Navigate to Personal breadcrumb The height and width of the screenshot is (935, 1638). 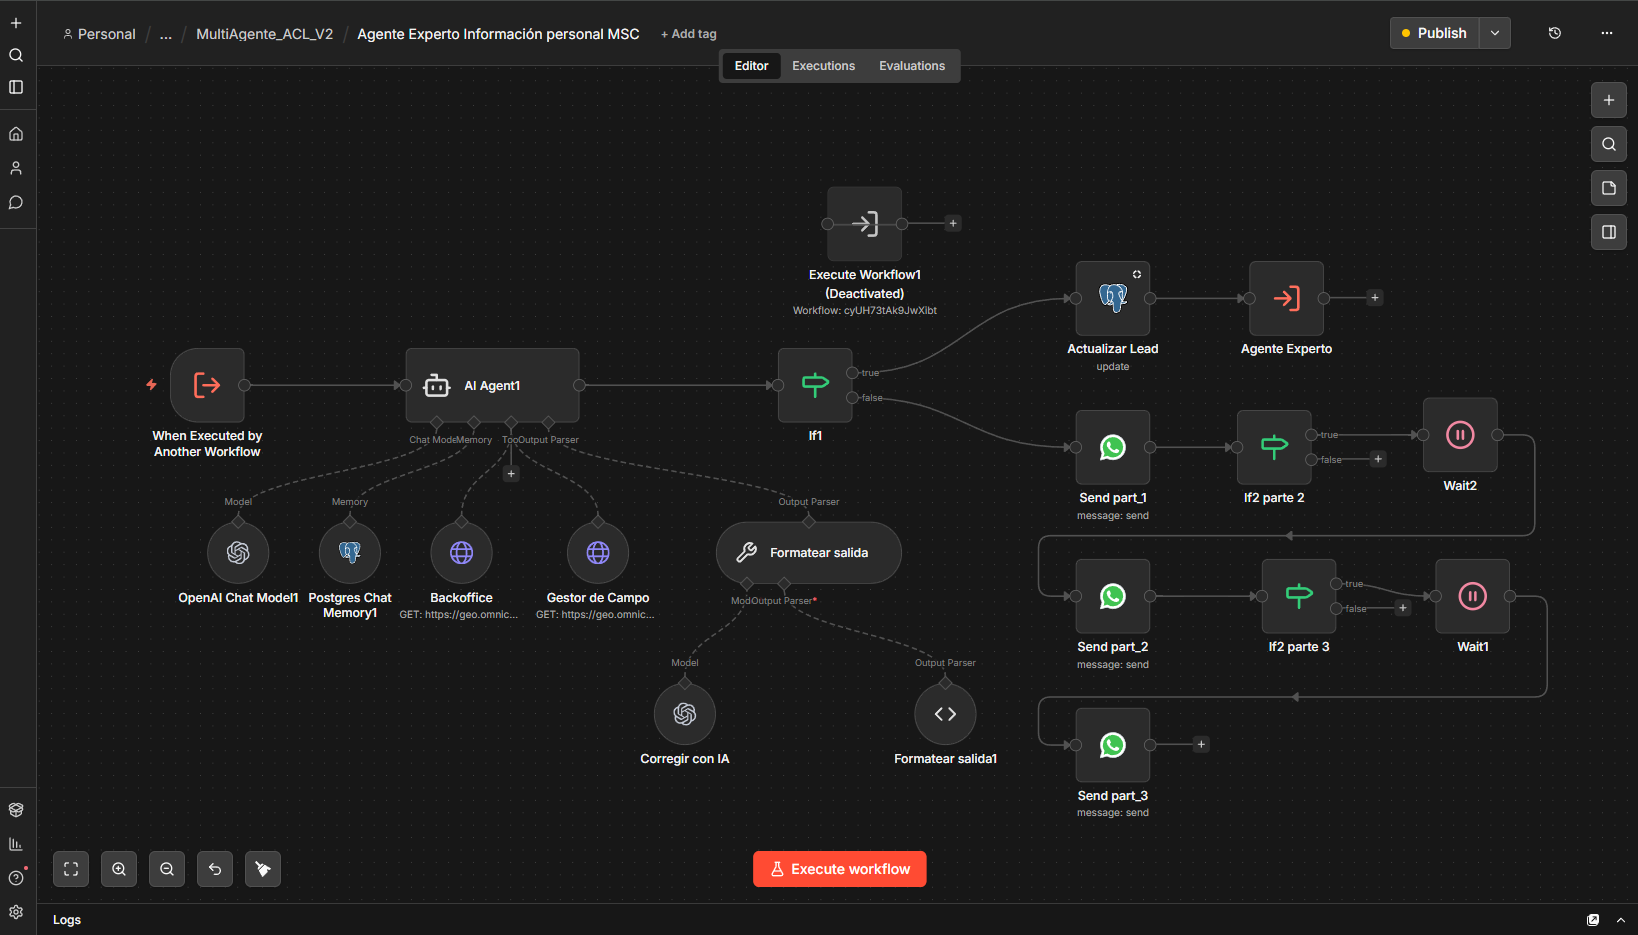[99, 34]
